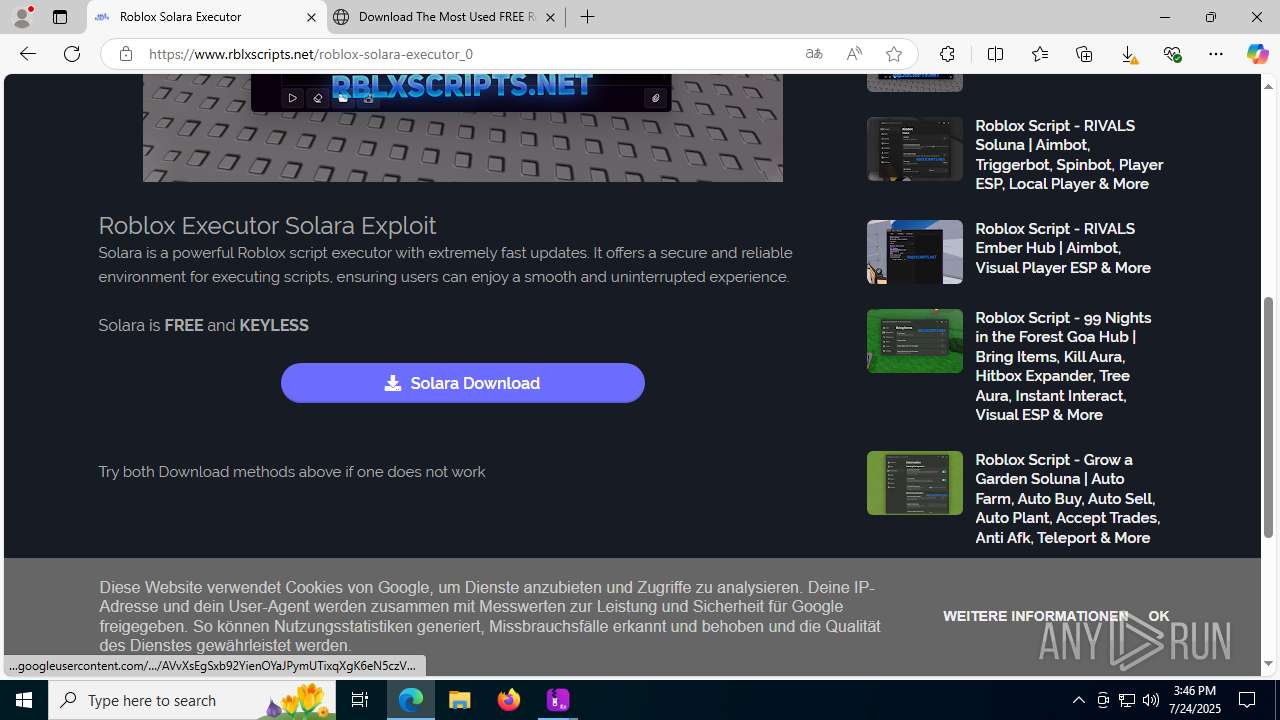Toggle Split screen icon
Image resolution: width=1280 pixels, height=720 pixels.
click(995, 54)
